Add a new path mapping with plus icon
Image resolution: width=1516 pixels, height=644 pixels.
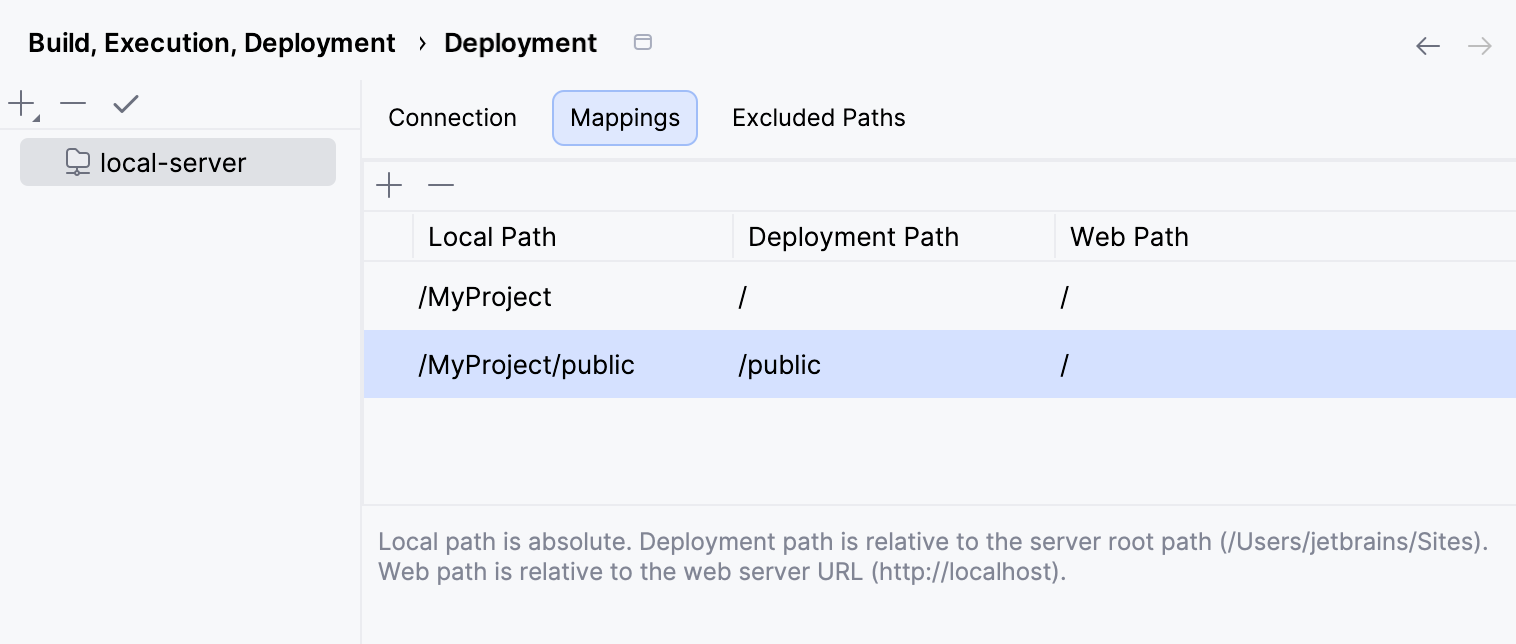click(388, 185)
